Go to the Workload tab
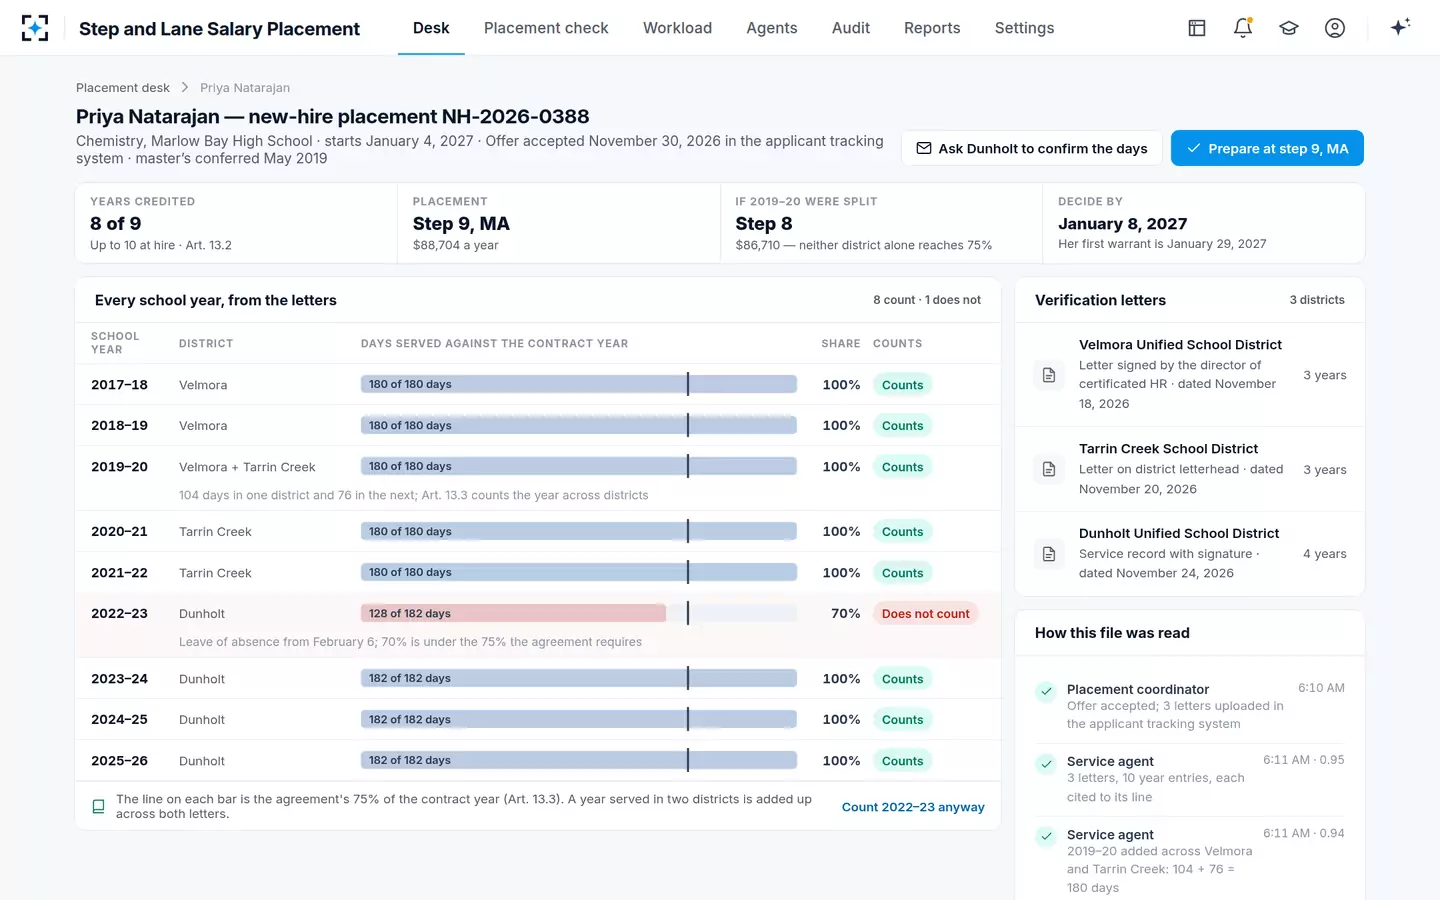The width and height of the screenshot is (1440, 900). pos(677,28)
